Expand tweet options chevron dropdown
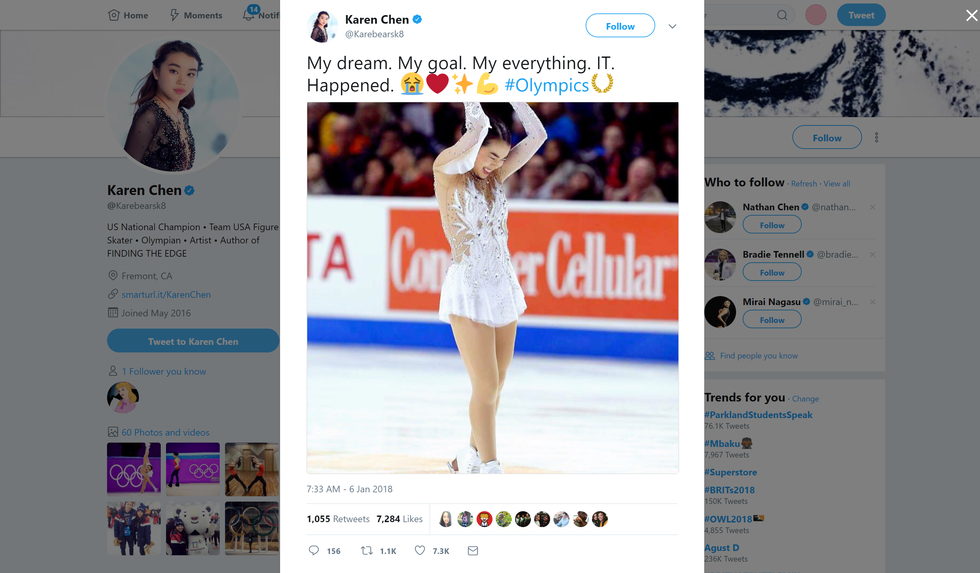 click(x=672, y=26)
